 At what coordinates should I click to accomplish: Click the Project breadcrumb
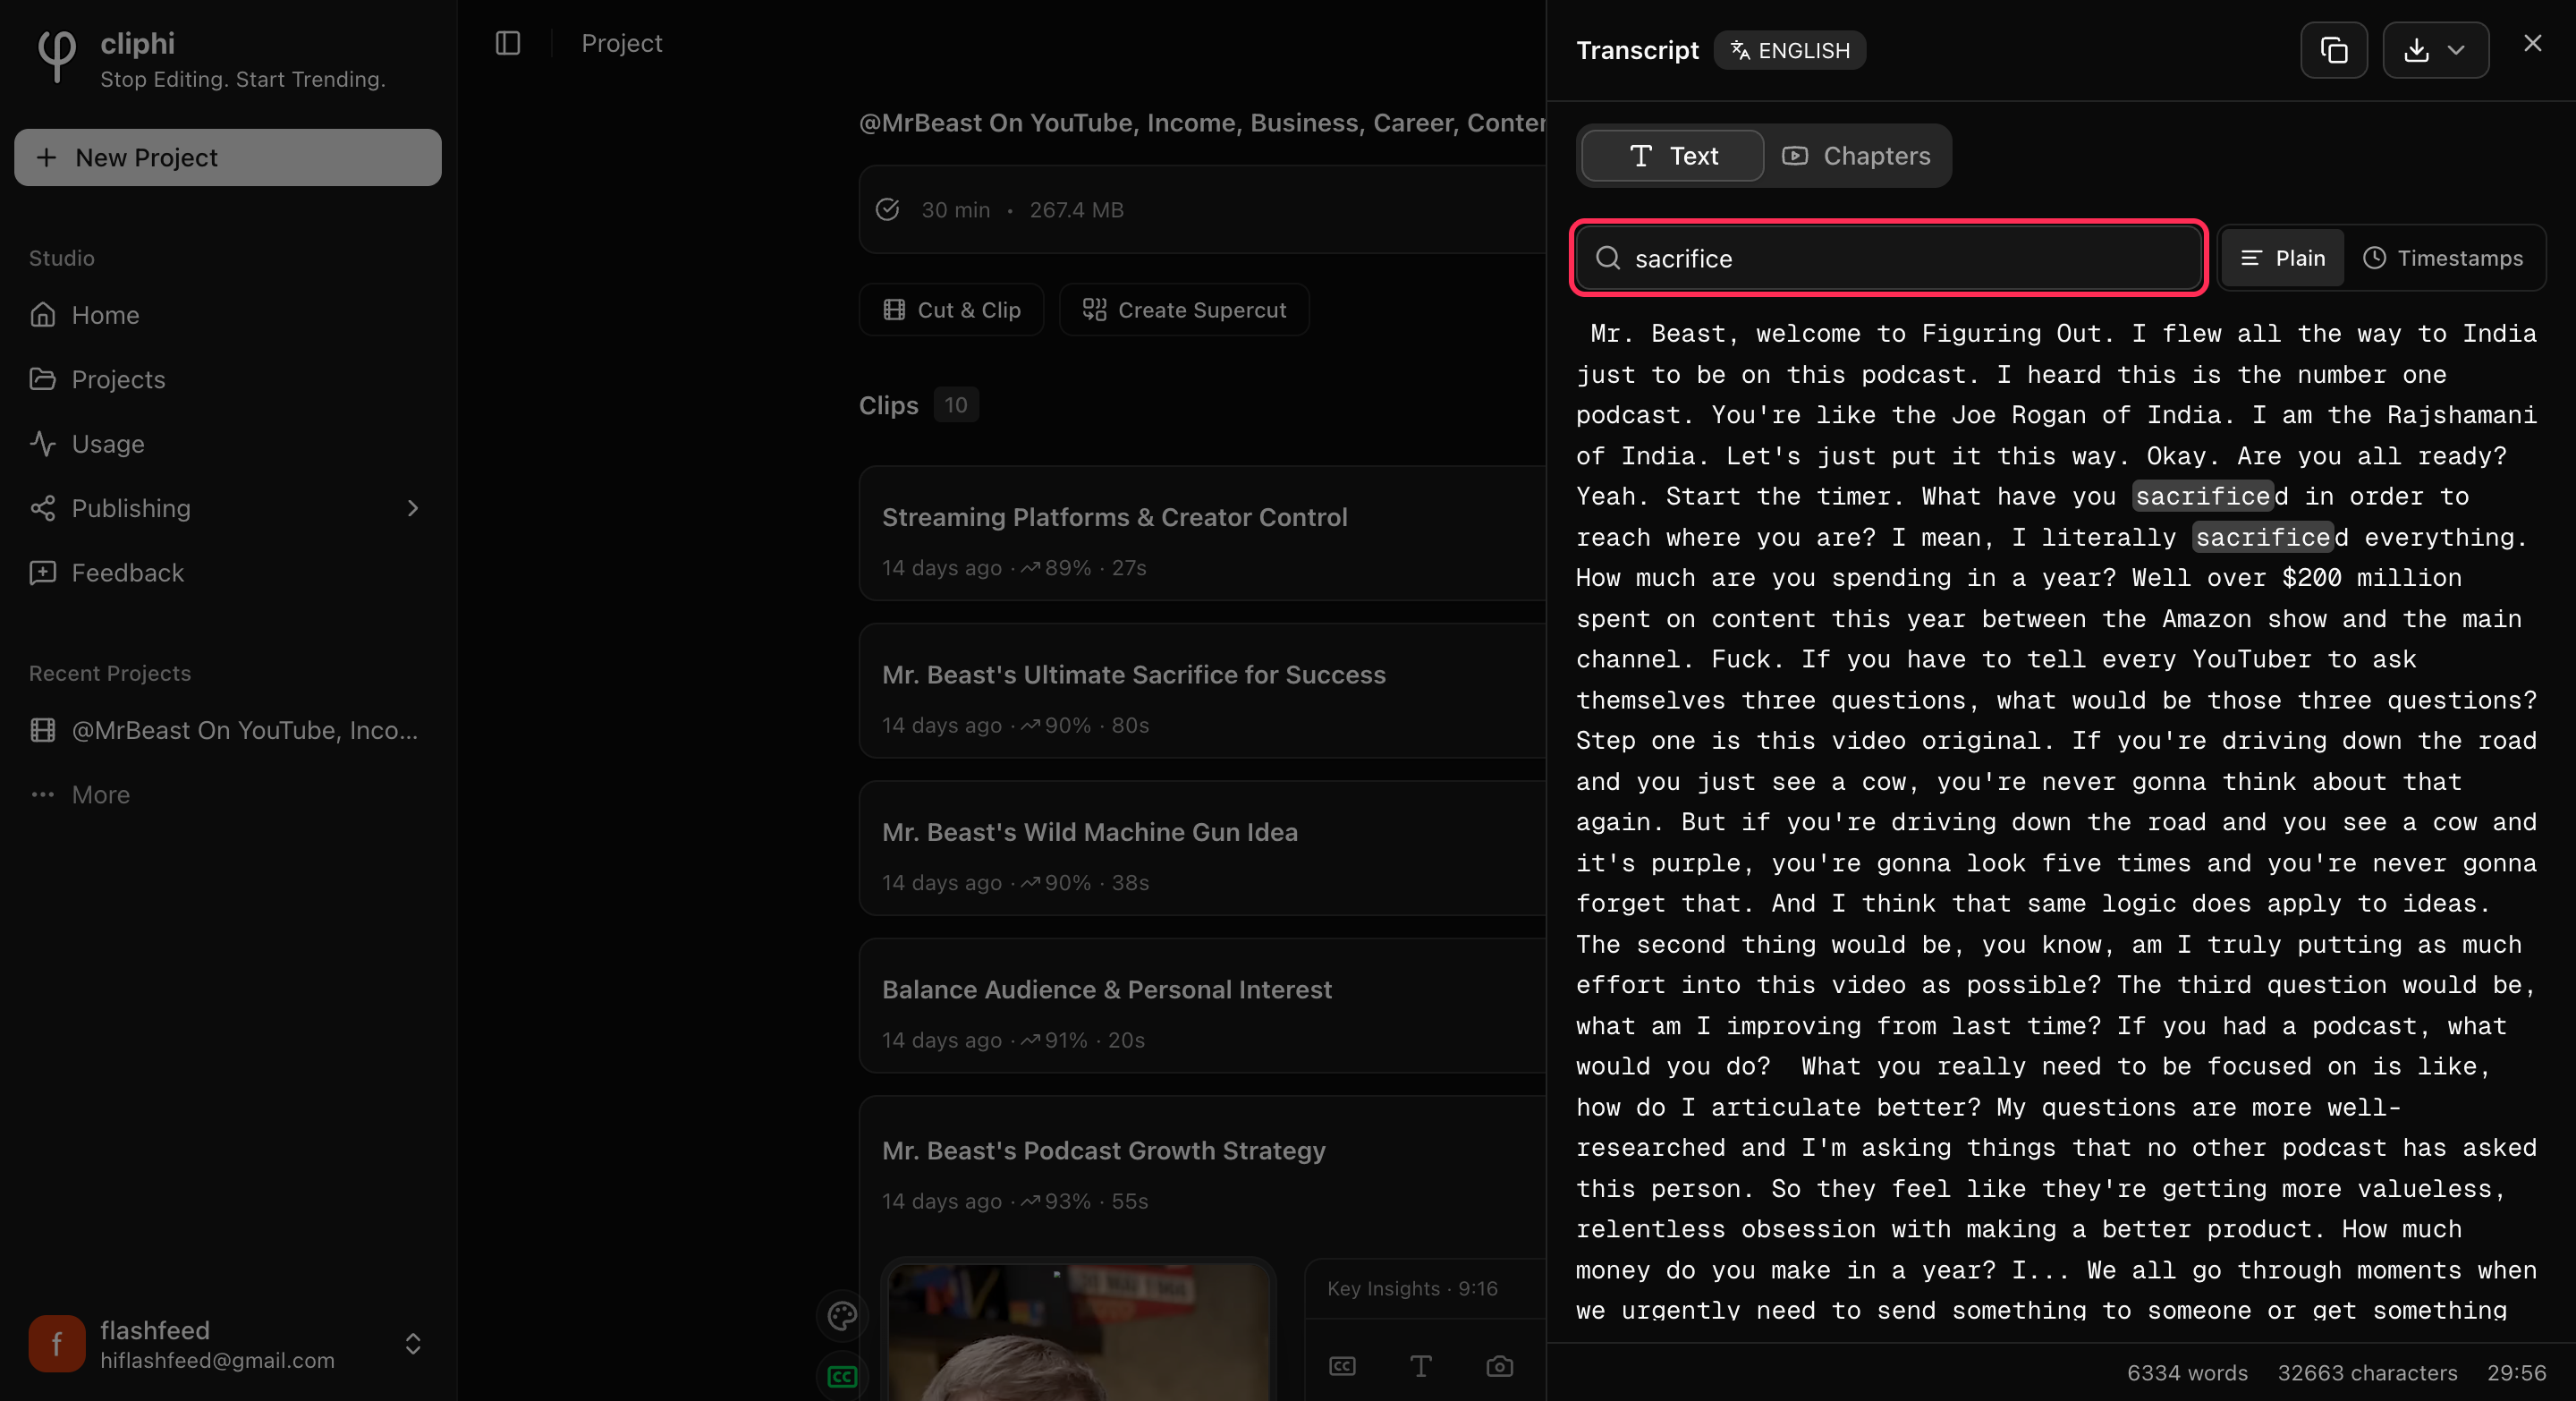(622, 43)
